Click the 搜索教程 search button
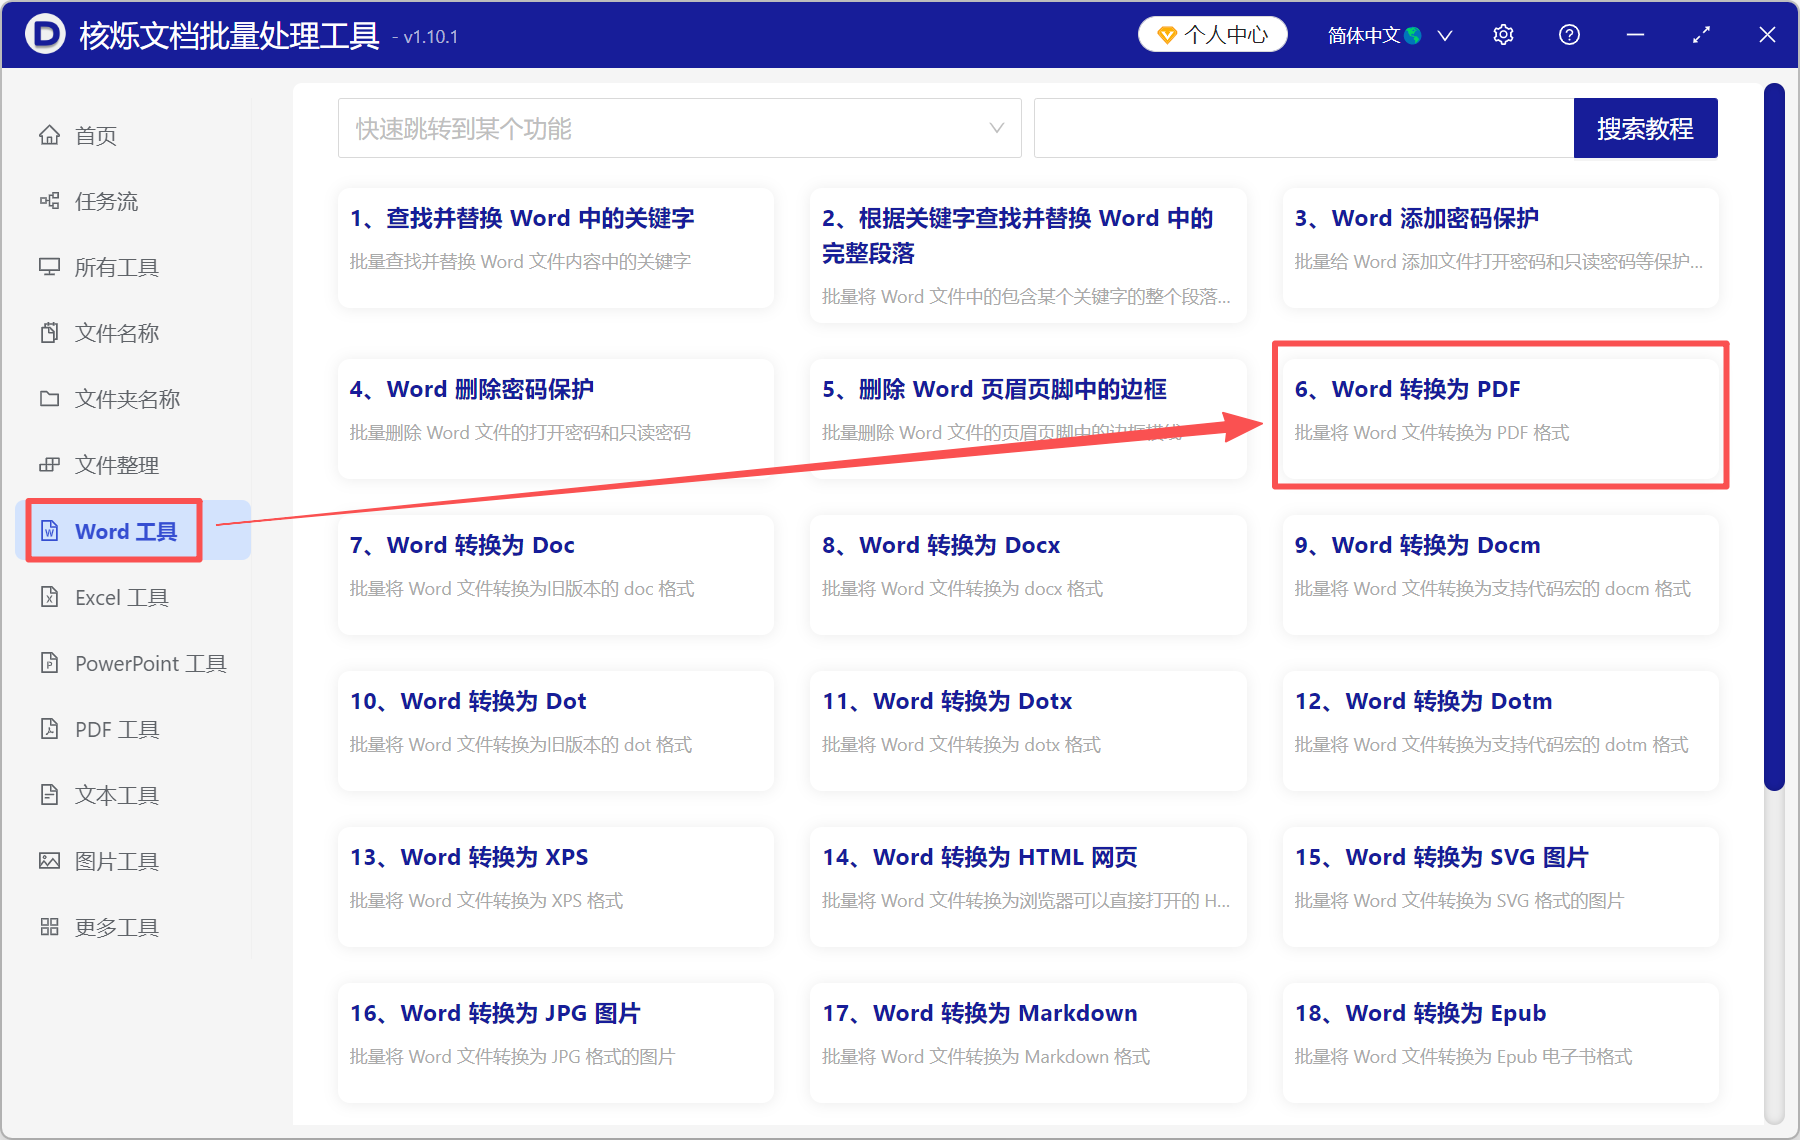Viewport: 1800px width, 1140px height. point(1645,128)
